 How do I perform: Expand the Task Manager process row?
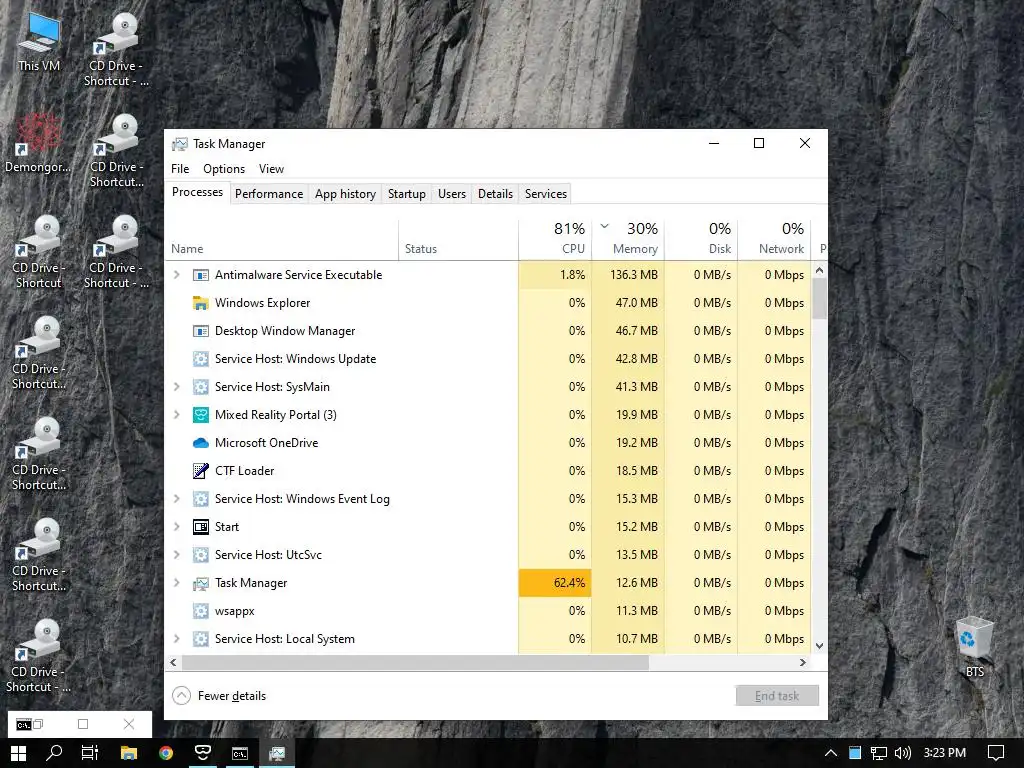[176, 583]
